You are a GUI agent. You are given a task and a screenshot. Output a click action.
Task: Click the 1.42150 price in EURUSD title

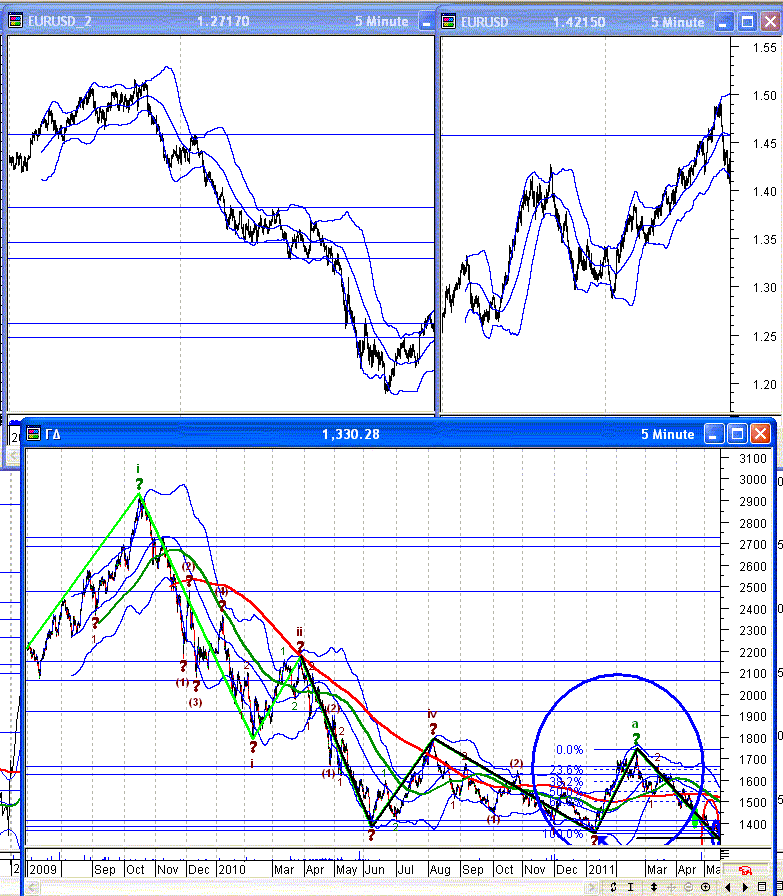tap(579, 22)
